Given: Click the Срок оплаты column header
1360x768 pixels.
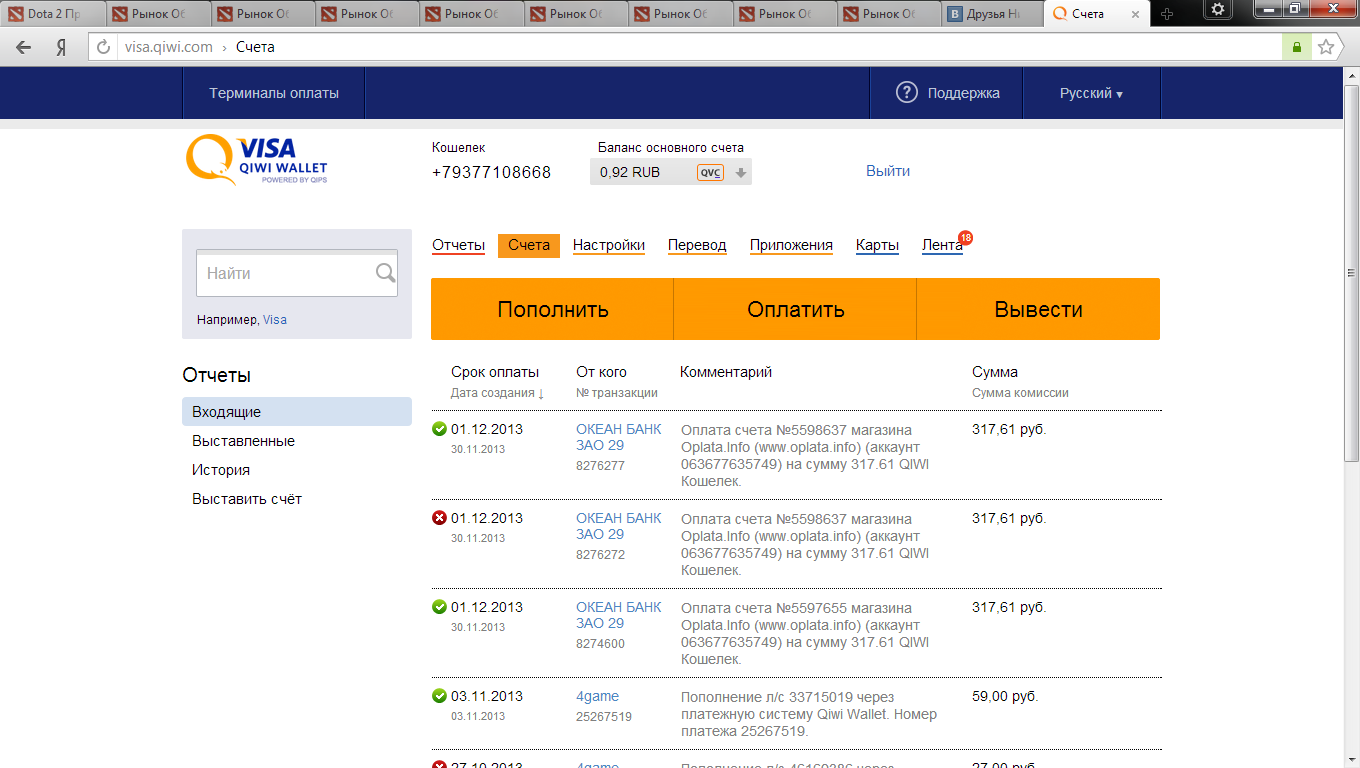Looking at the screenshot, I should tap(495, 372).
